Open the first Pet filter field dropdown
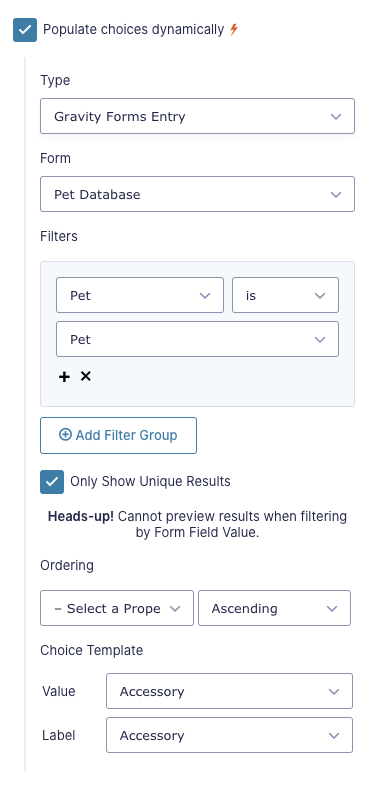Screen dimensions: 367x787 [140, 295]
